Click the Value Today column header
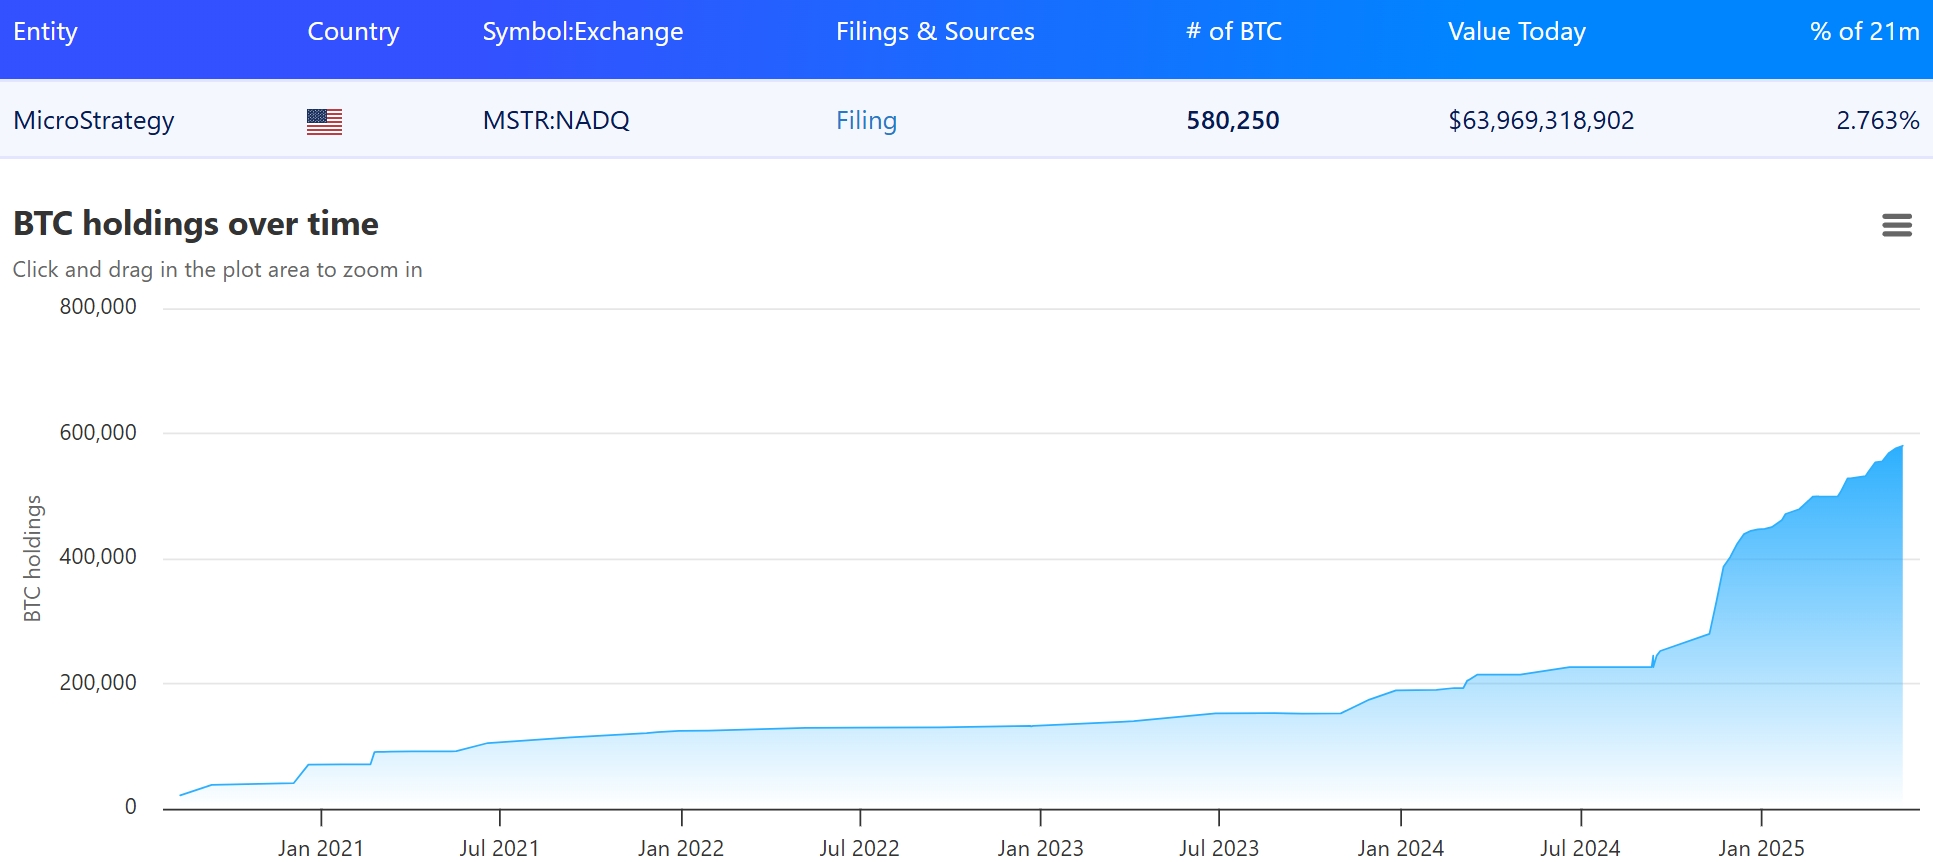The height and width of the screenshot is (862, 1933). pyautogui.click(x=1516, y=32)
